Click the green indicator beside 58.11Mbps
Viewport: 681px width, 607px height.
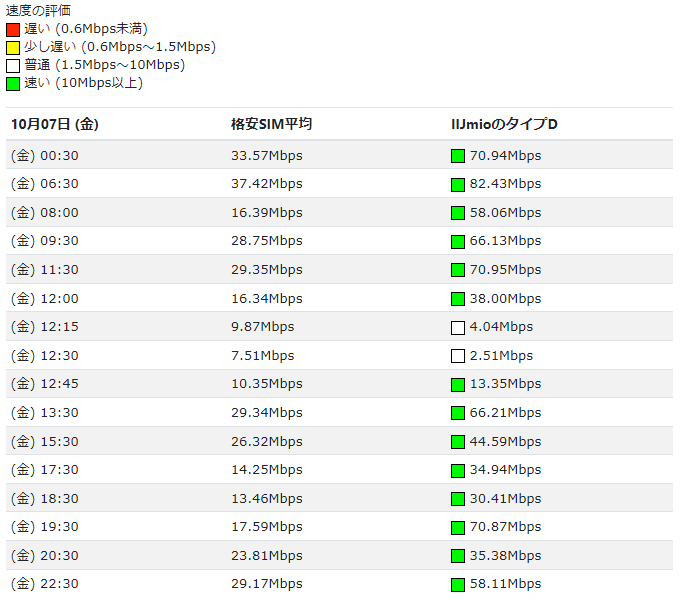[458, 585]
